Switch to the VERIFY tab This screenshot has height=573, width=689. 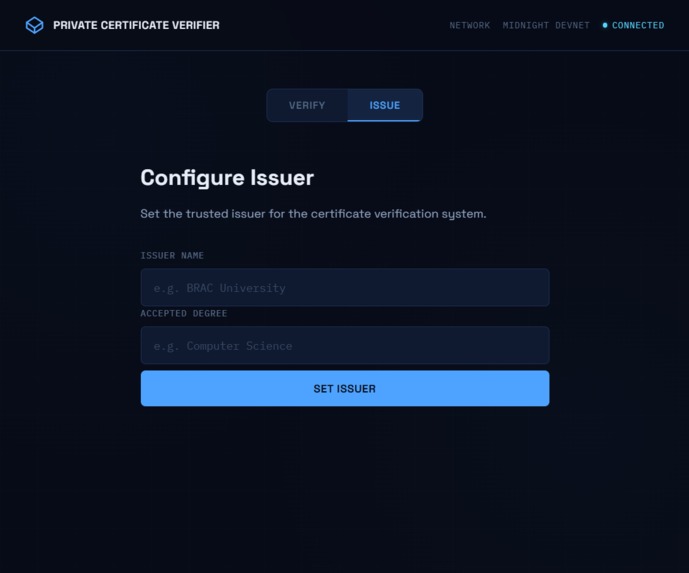pyautogui.click(x=307, y=105)
